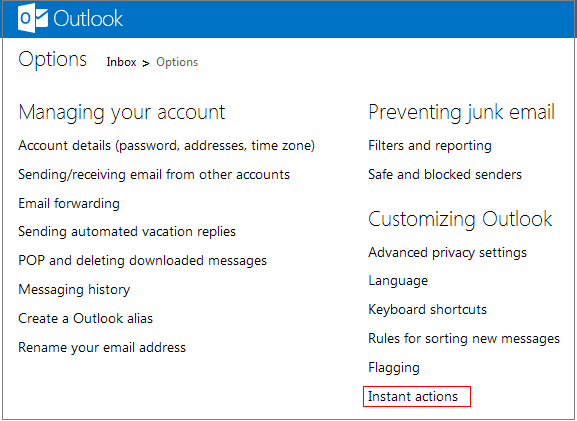The image size is (577, 421).
Task: Open Email forwarding settings
Action: tap(69, 204)
